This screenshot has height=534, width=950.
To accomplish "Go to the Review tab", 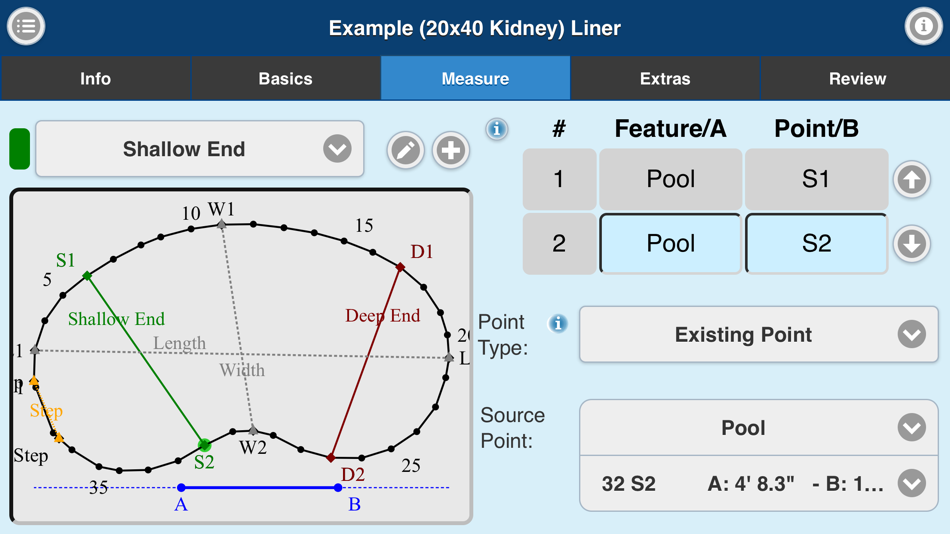I will click(855, 79).
